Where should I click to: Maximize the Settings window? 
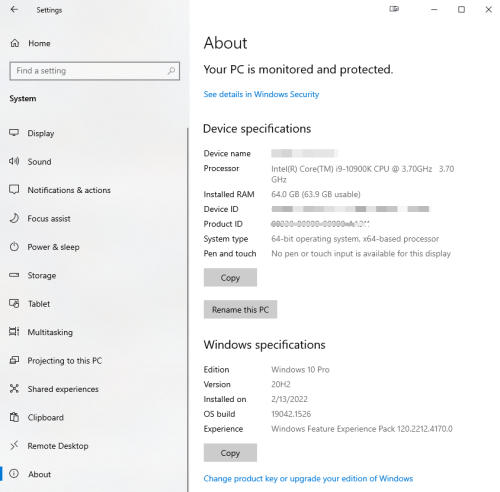coord(461,9)
